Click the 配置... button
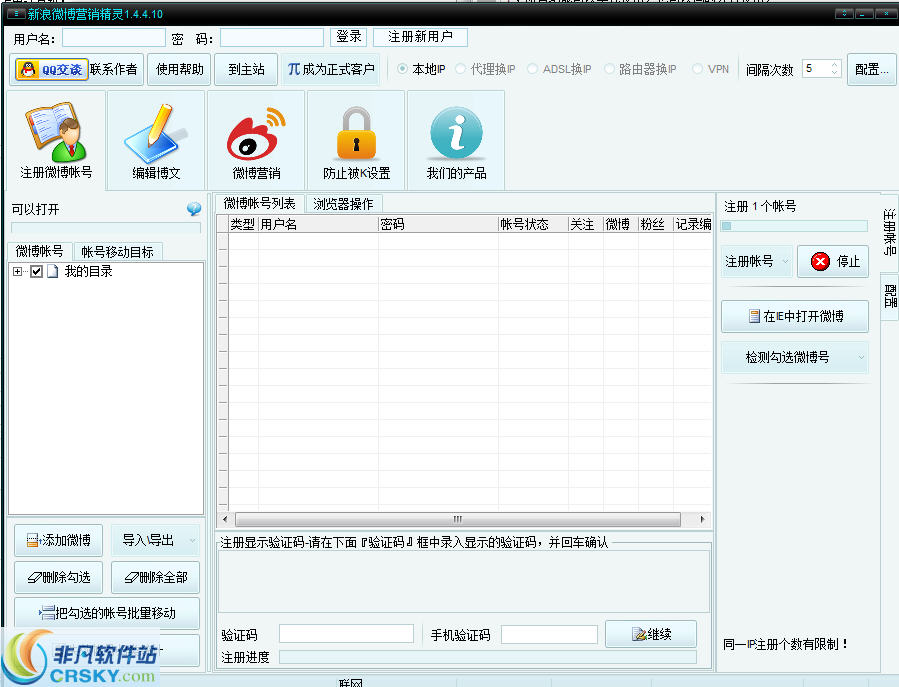Image resolution: width=899 pixels, height=687 pixels. tap(871, 69)
